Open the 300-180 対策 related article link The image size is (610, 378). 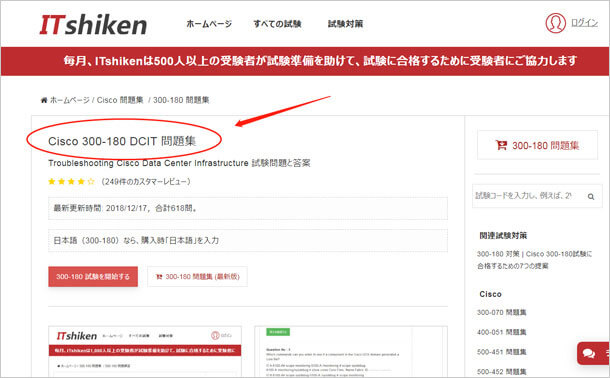coord(535,260)
